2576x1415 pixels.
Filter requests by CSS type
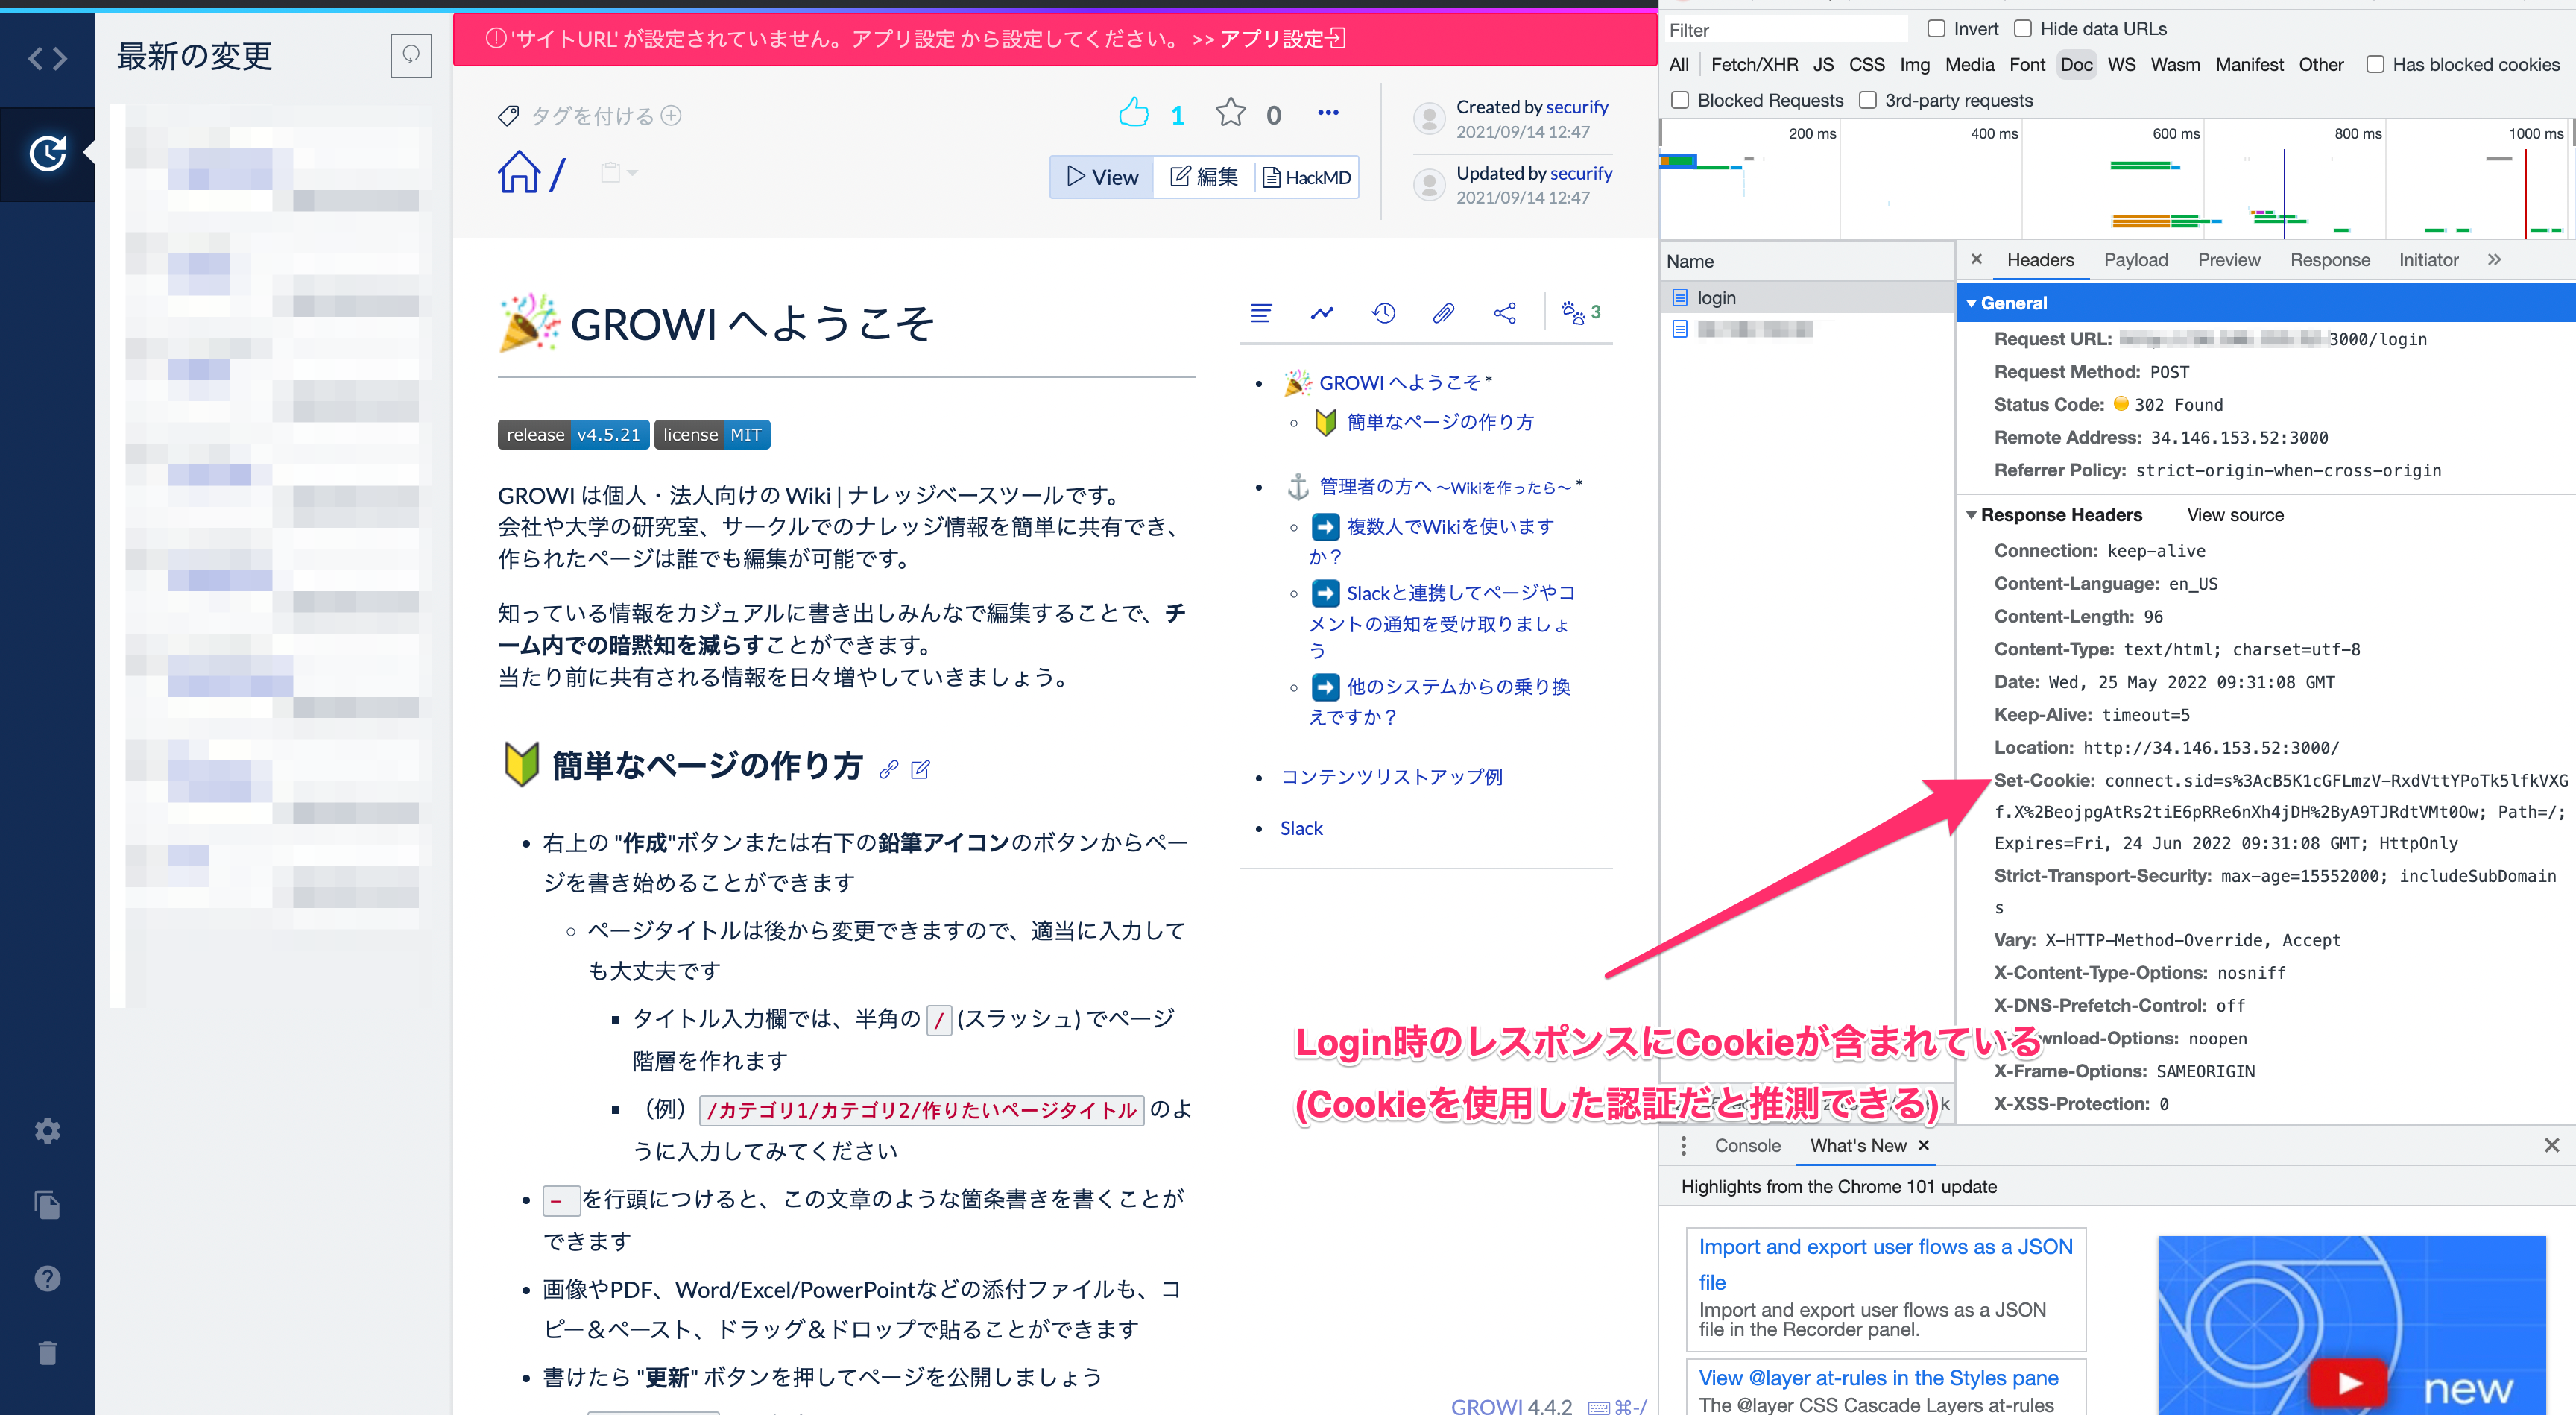pyautogui.click(x=1866, y=65)
